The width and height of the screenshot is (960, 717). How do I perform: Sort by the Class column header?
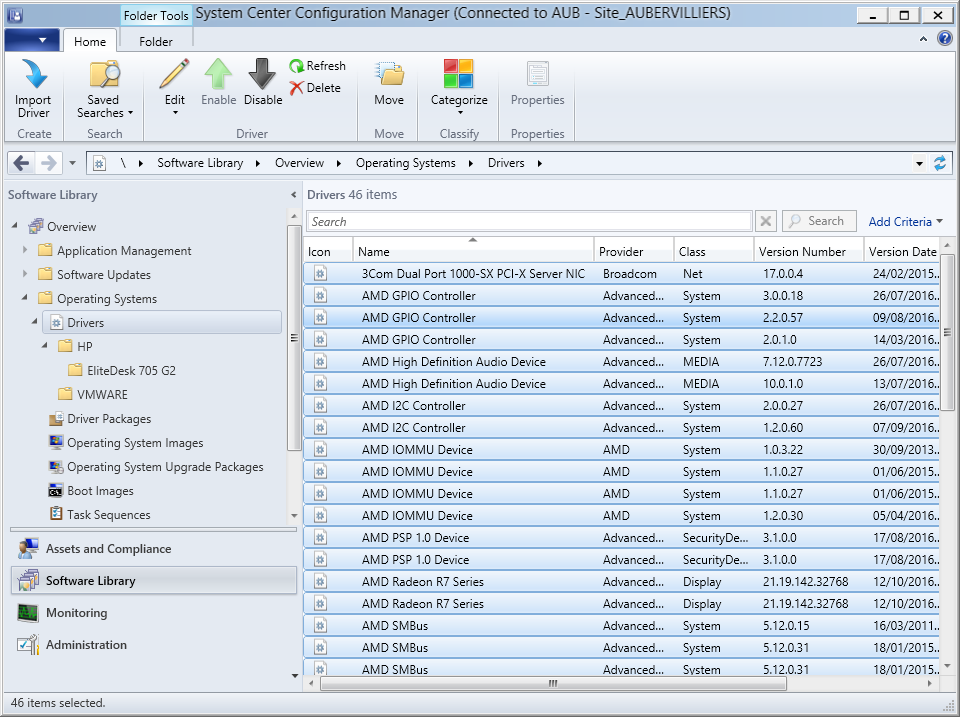click(x=713, y=251)
